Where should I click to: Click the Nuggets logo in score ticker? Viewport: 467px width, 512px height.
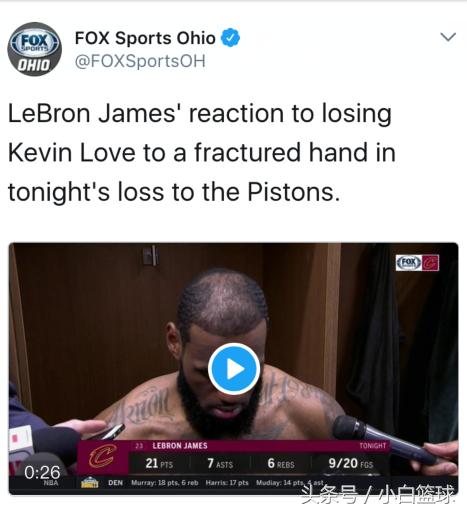click(90, 483)
